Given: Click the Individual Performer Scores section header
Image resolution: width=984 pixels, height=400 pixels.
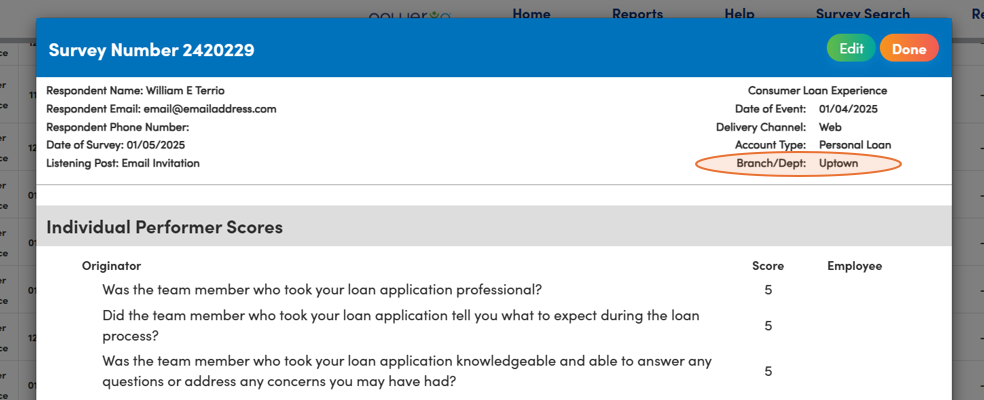Looking at the screenshot, I should click(164, 227).
